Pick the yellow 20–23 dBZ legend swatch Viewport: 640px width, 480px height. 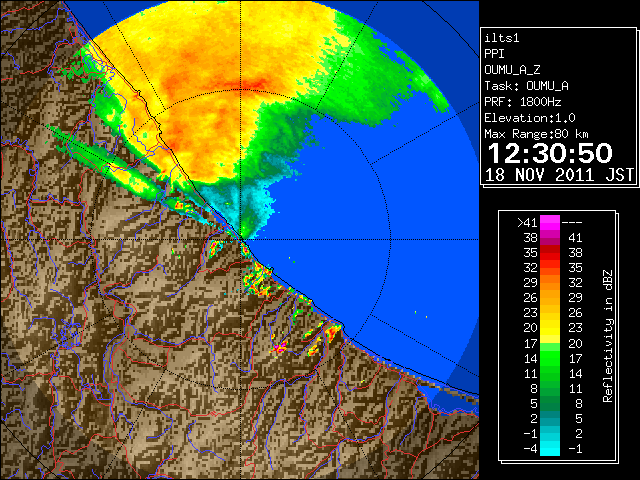550,328
